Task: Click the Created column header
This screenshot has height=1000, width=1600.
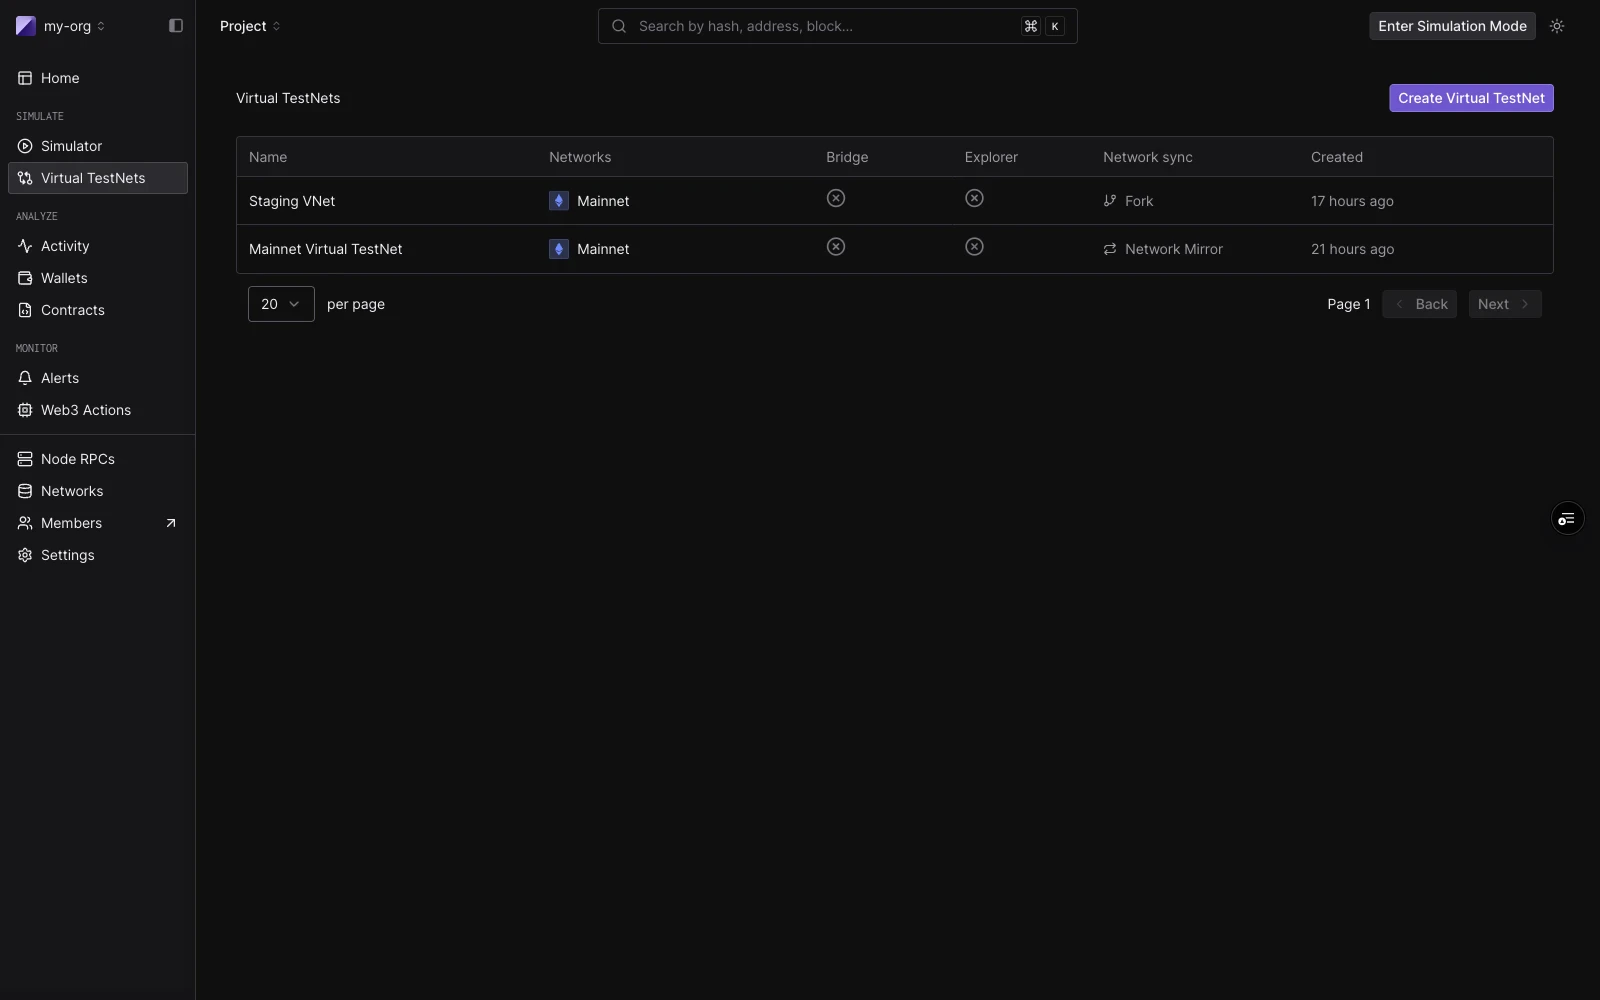Action: pos(1337,157)
